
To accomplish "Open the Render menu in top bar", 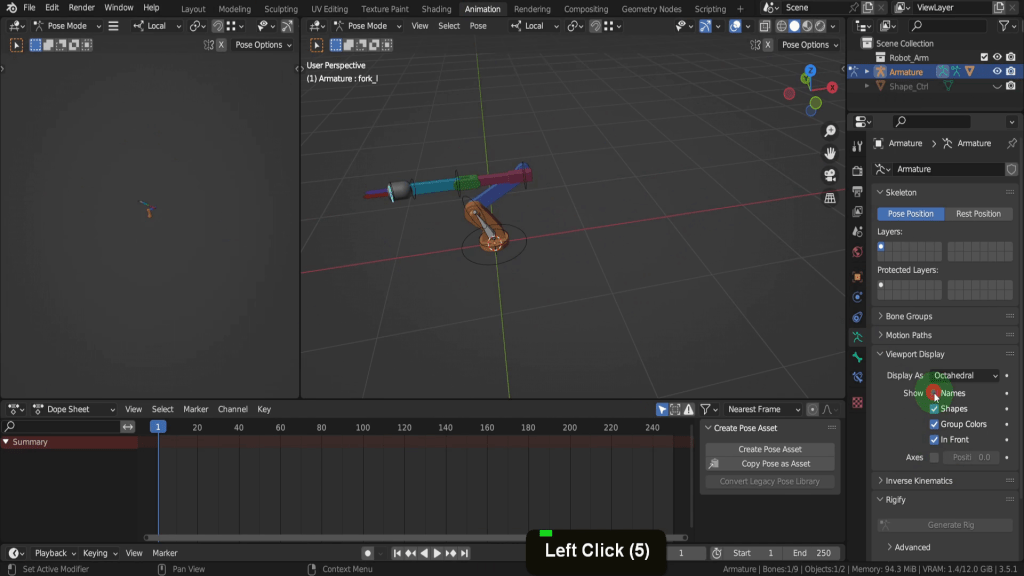I will click(82, 8).
